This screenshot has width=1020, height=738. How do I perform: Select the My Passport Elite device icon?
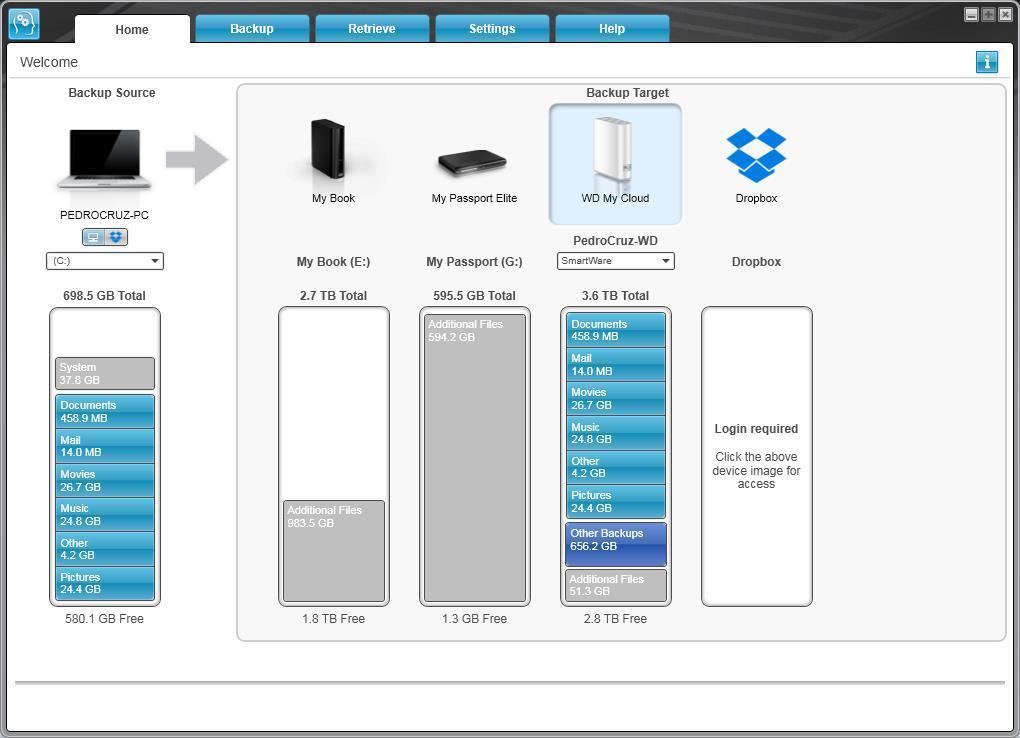tap(472, 163)
